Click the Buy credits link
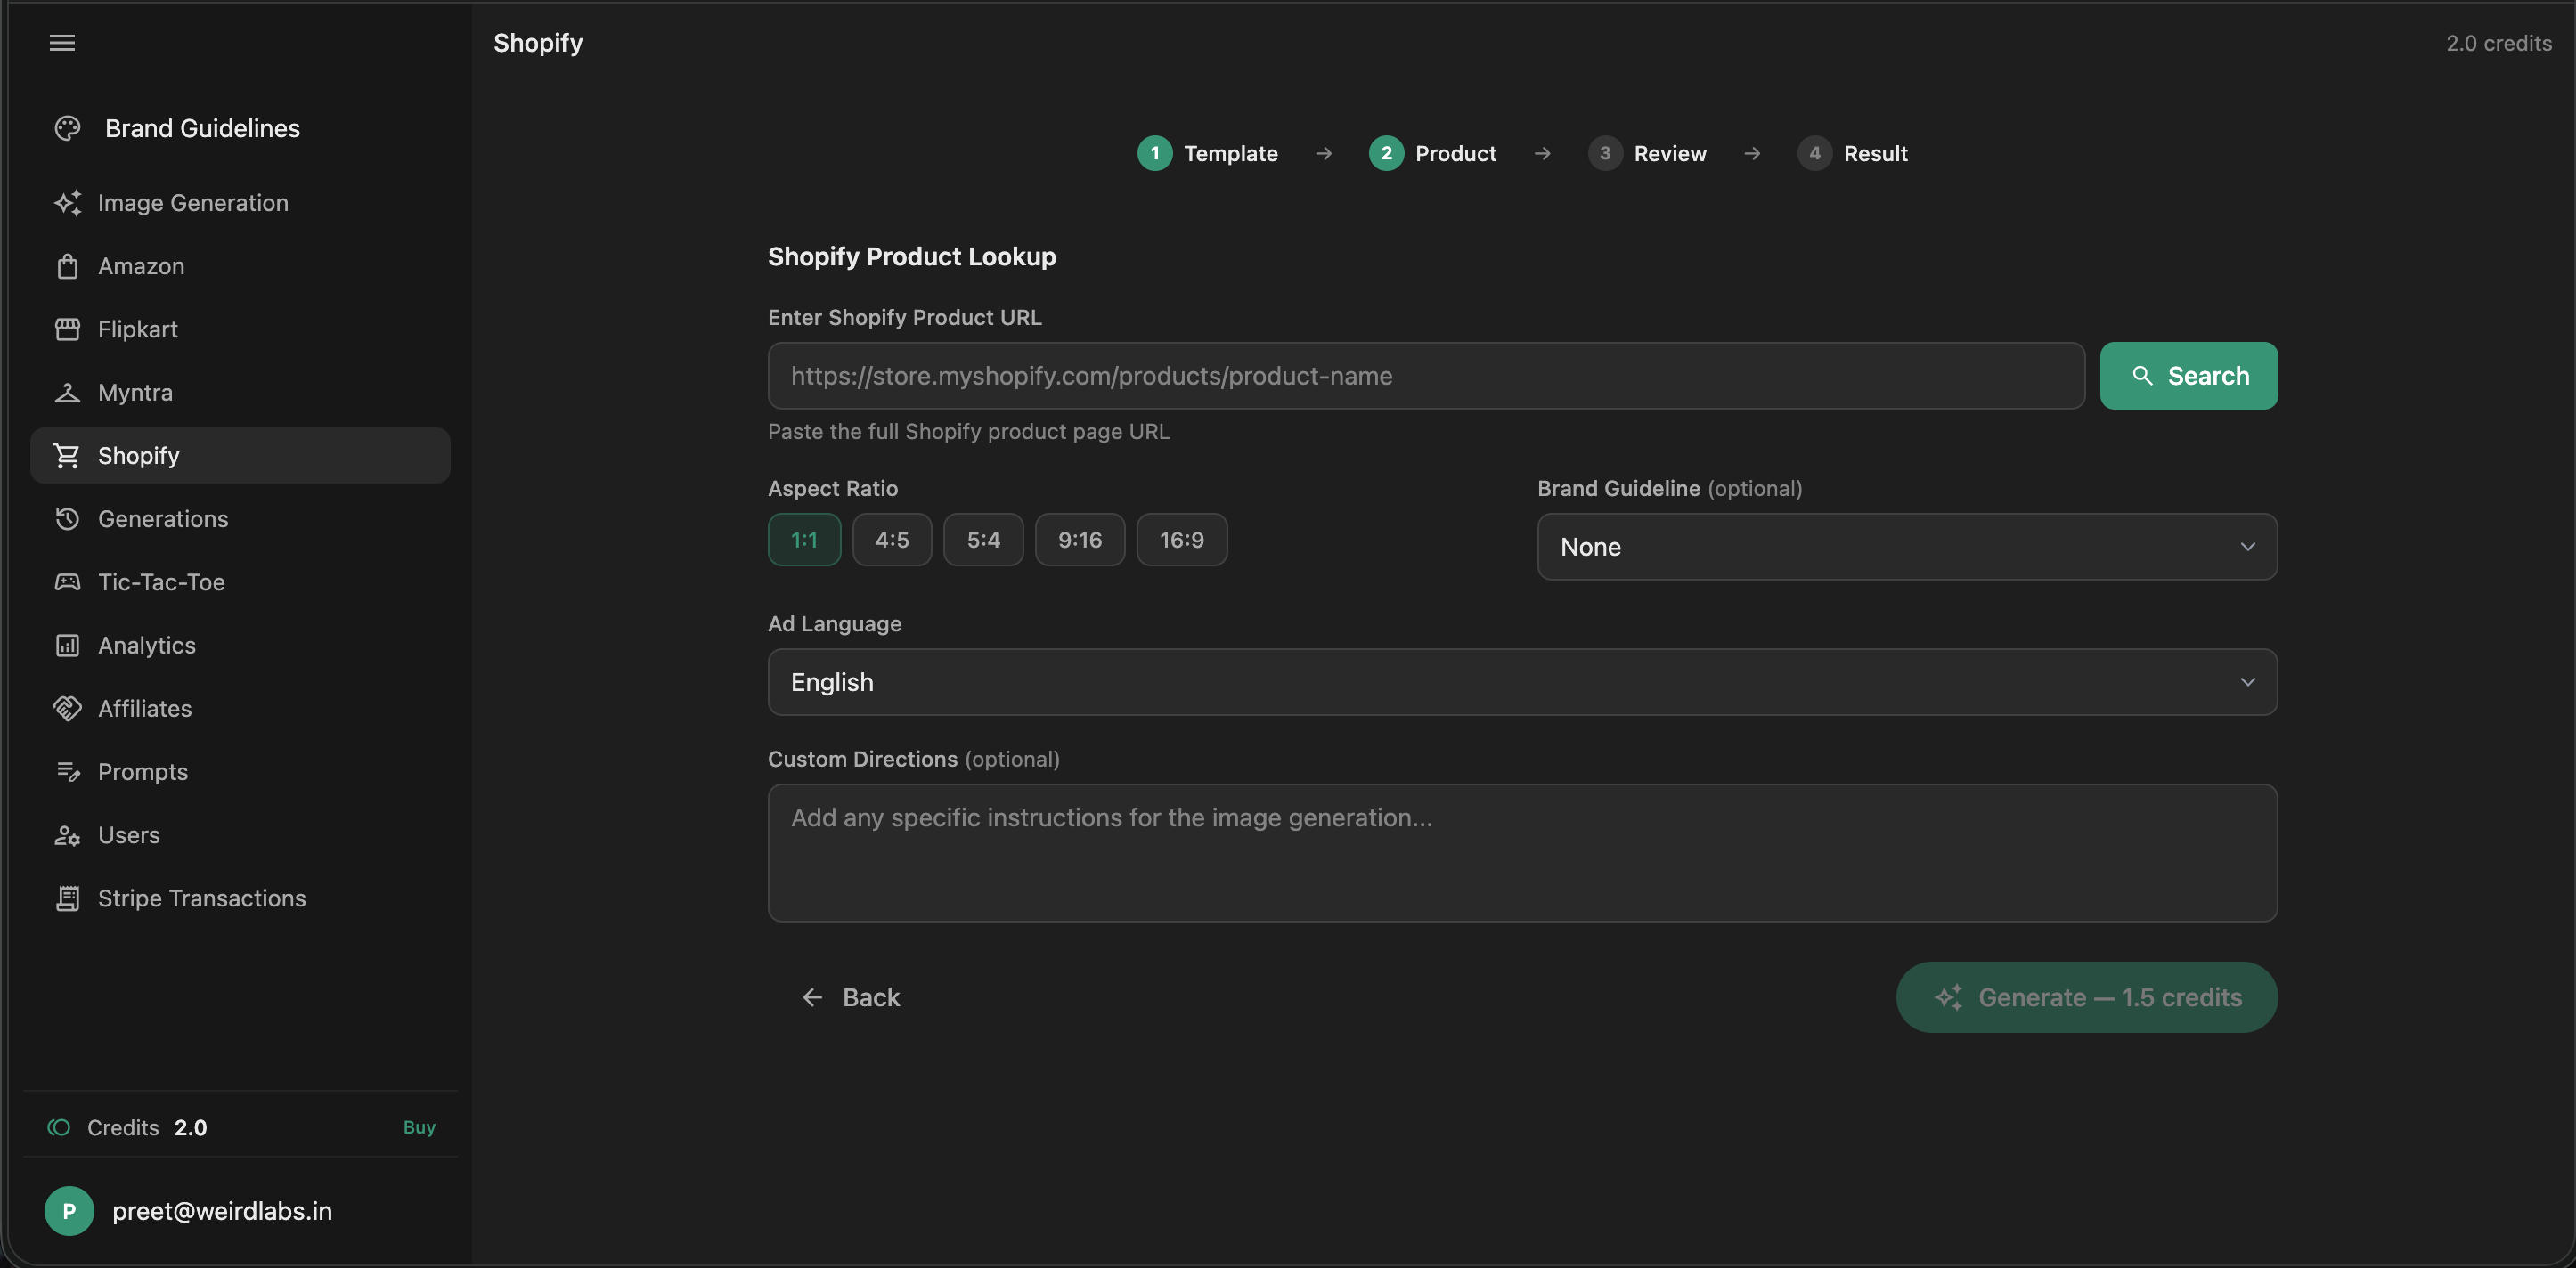Viewport: 2576px width, 1268px height. pos(419,1127)
